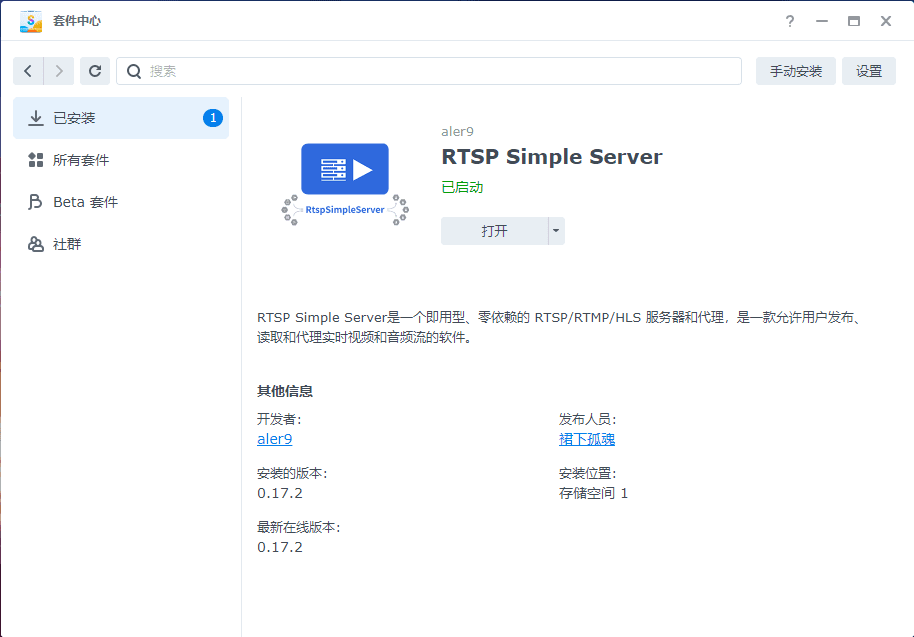Click the Beta 套件 beta icon
914x637 pixels.
click(34, 201)
